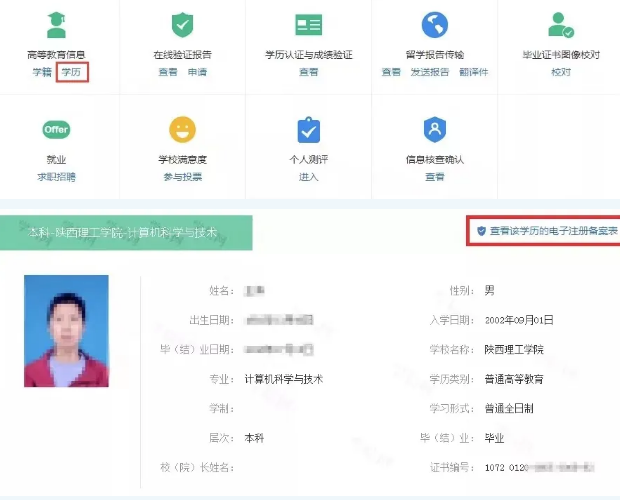This screenshot has height=500, width=620.
Task: Click the certificate card icon above 学历认证与成绩验证
Action: pos(308,25)
